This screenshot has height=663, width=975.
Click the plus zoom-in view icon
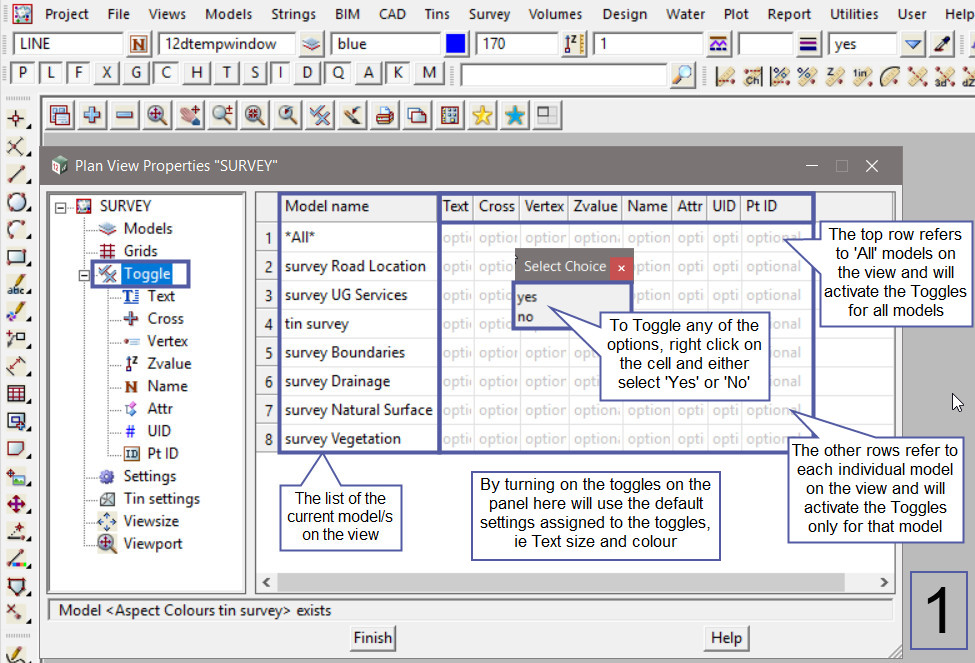[92, 115]
